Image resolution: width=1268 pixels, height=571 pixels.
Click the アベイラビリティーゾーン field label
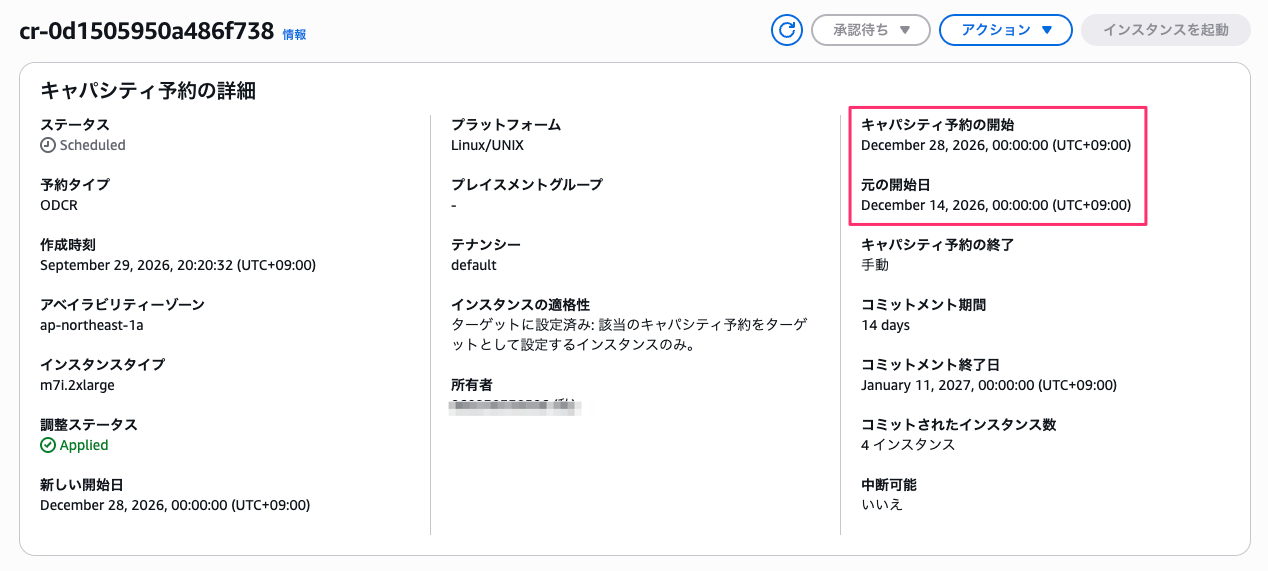click(x=122, y=305)
